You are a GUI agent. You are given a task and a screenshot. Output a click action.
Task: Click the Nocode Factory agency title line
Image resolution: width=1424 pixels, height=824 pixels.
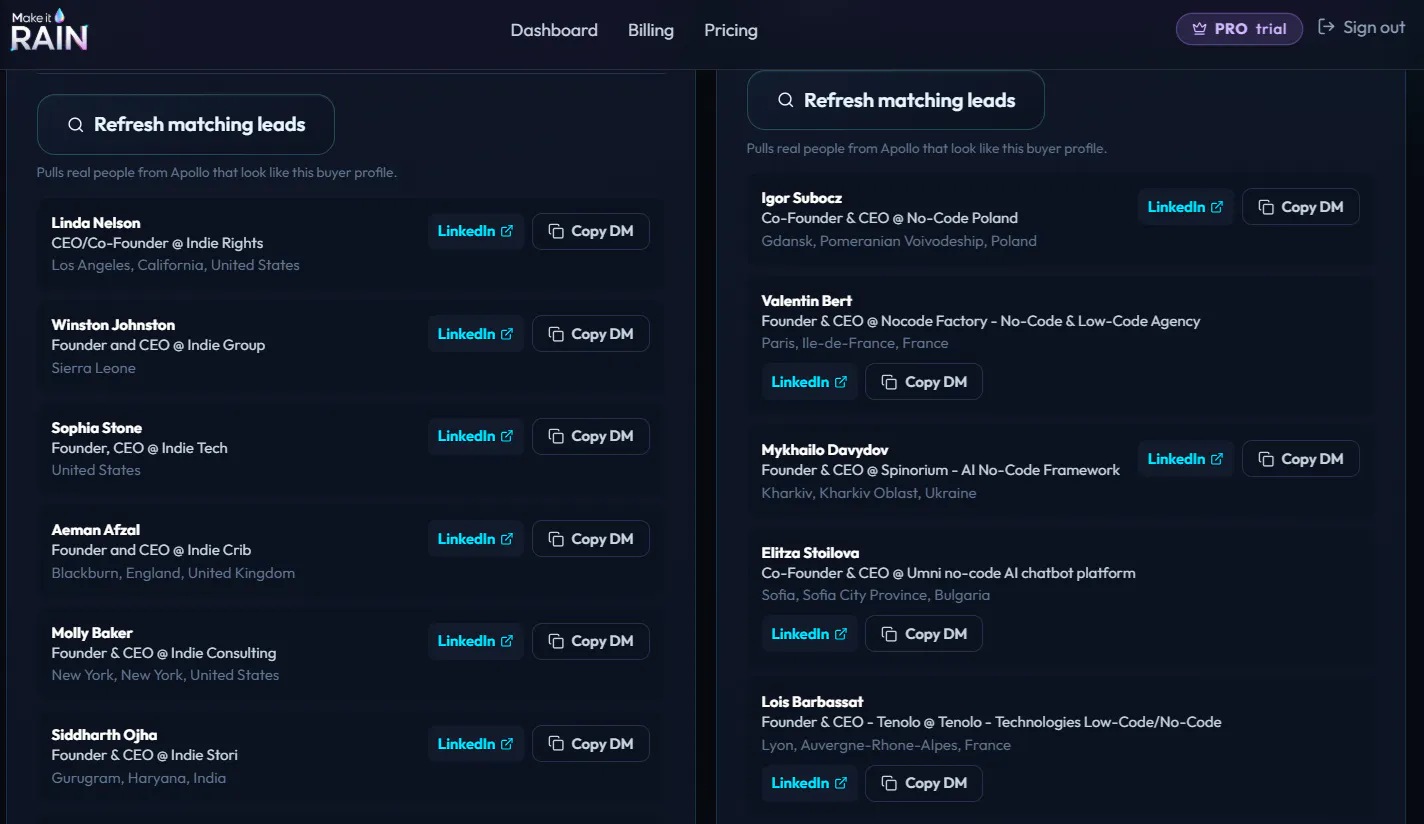pyautogui.click(x=981, y=321)
